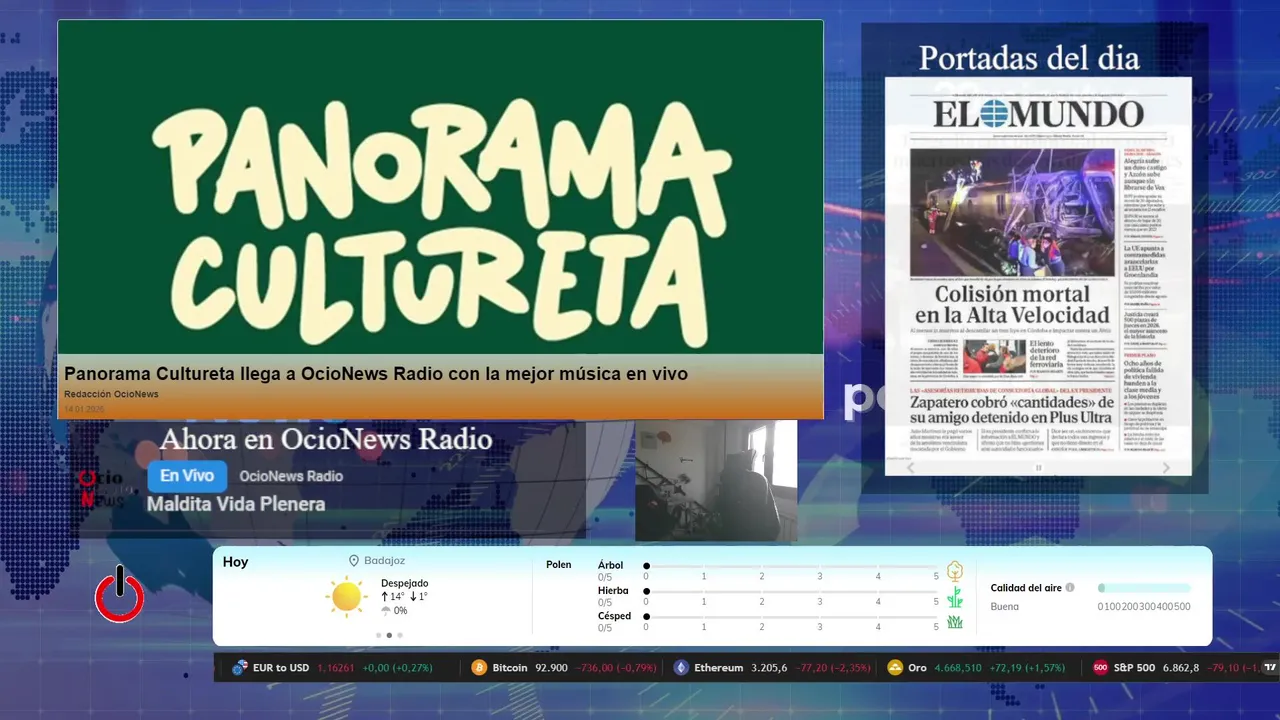
Task: Click the red power button icon
Action: tap(120, 594)
